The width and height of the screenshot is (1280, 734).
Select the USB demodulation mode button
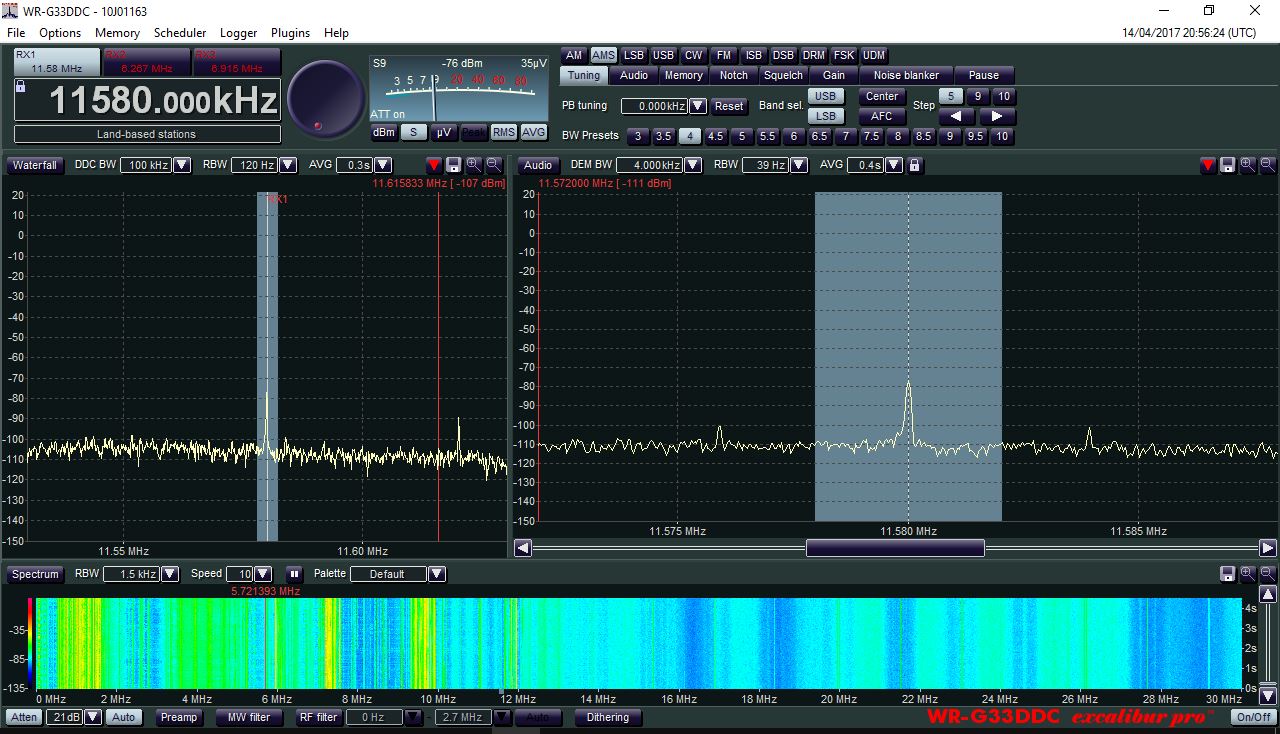[664, 55]
